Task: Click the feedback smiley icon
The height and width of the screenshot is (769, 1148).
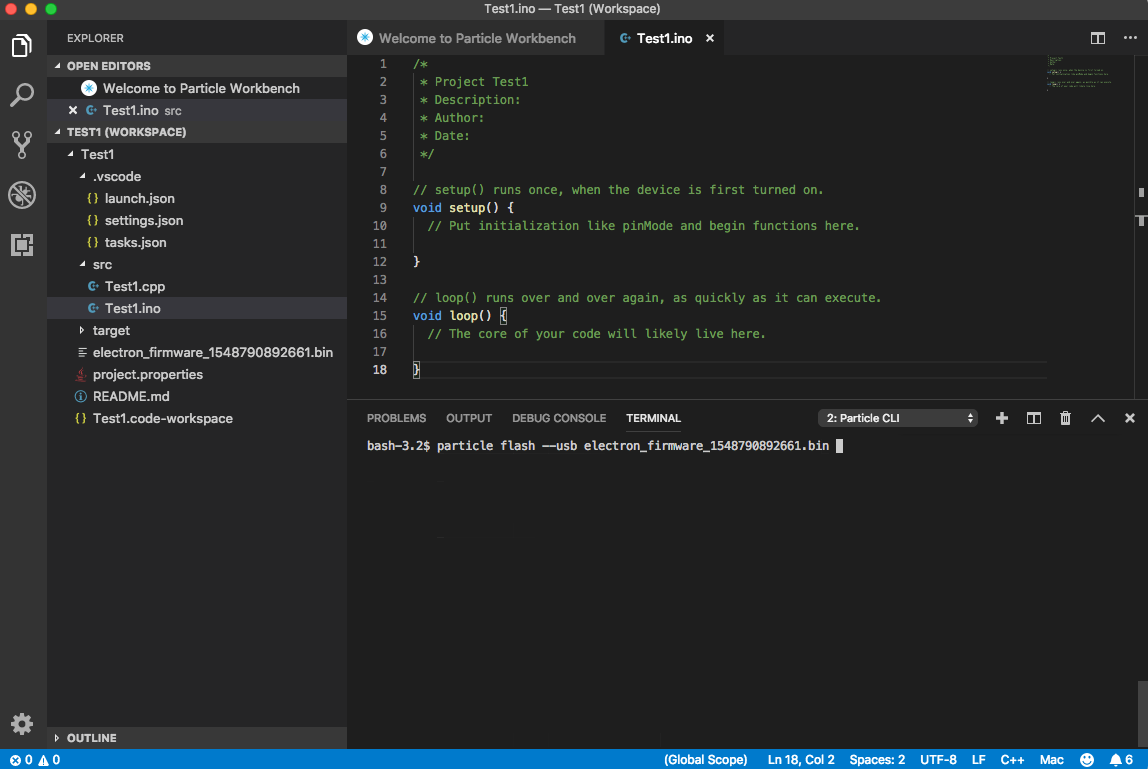Action: tap(1086, 759)
